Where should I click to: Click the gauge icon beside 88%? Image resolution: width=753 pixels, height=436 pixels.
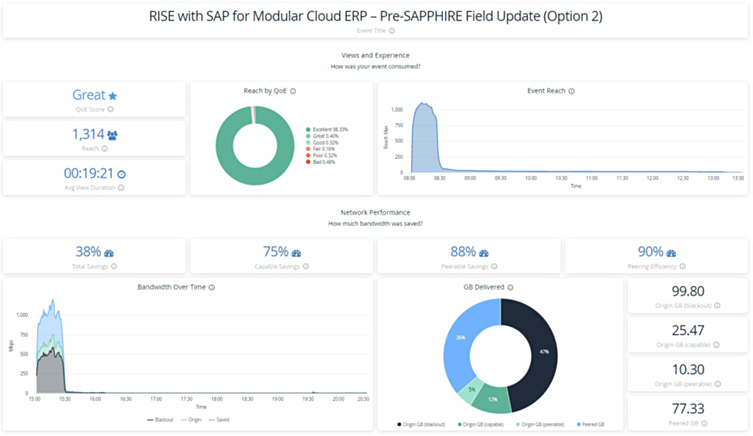point(484,253)
